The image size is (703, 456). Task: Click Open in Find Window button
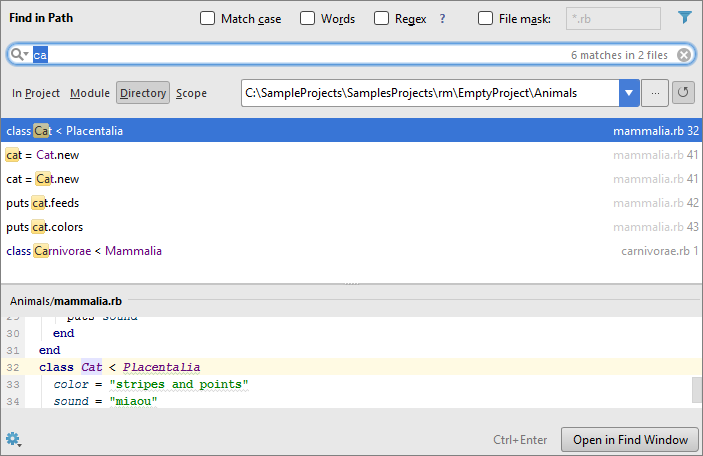(x=629, y=439)
